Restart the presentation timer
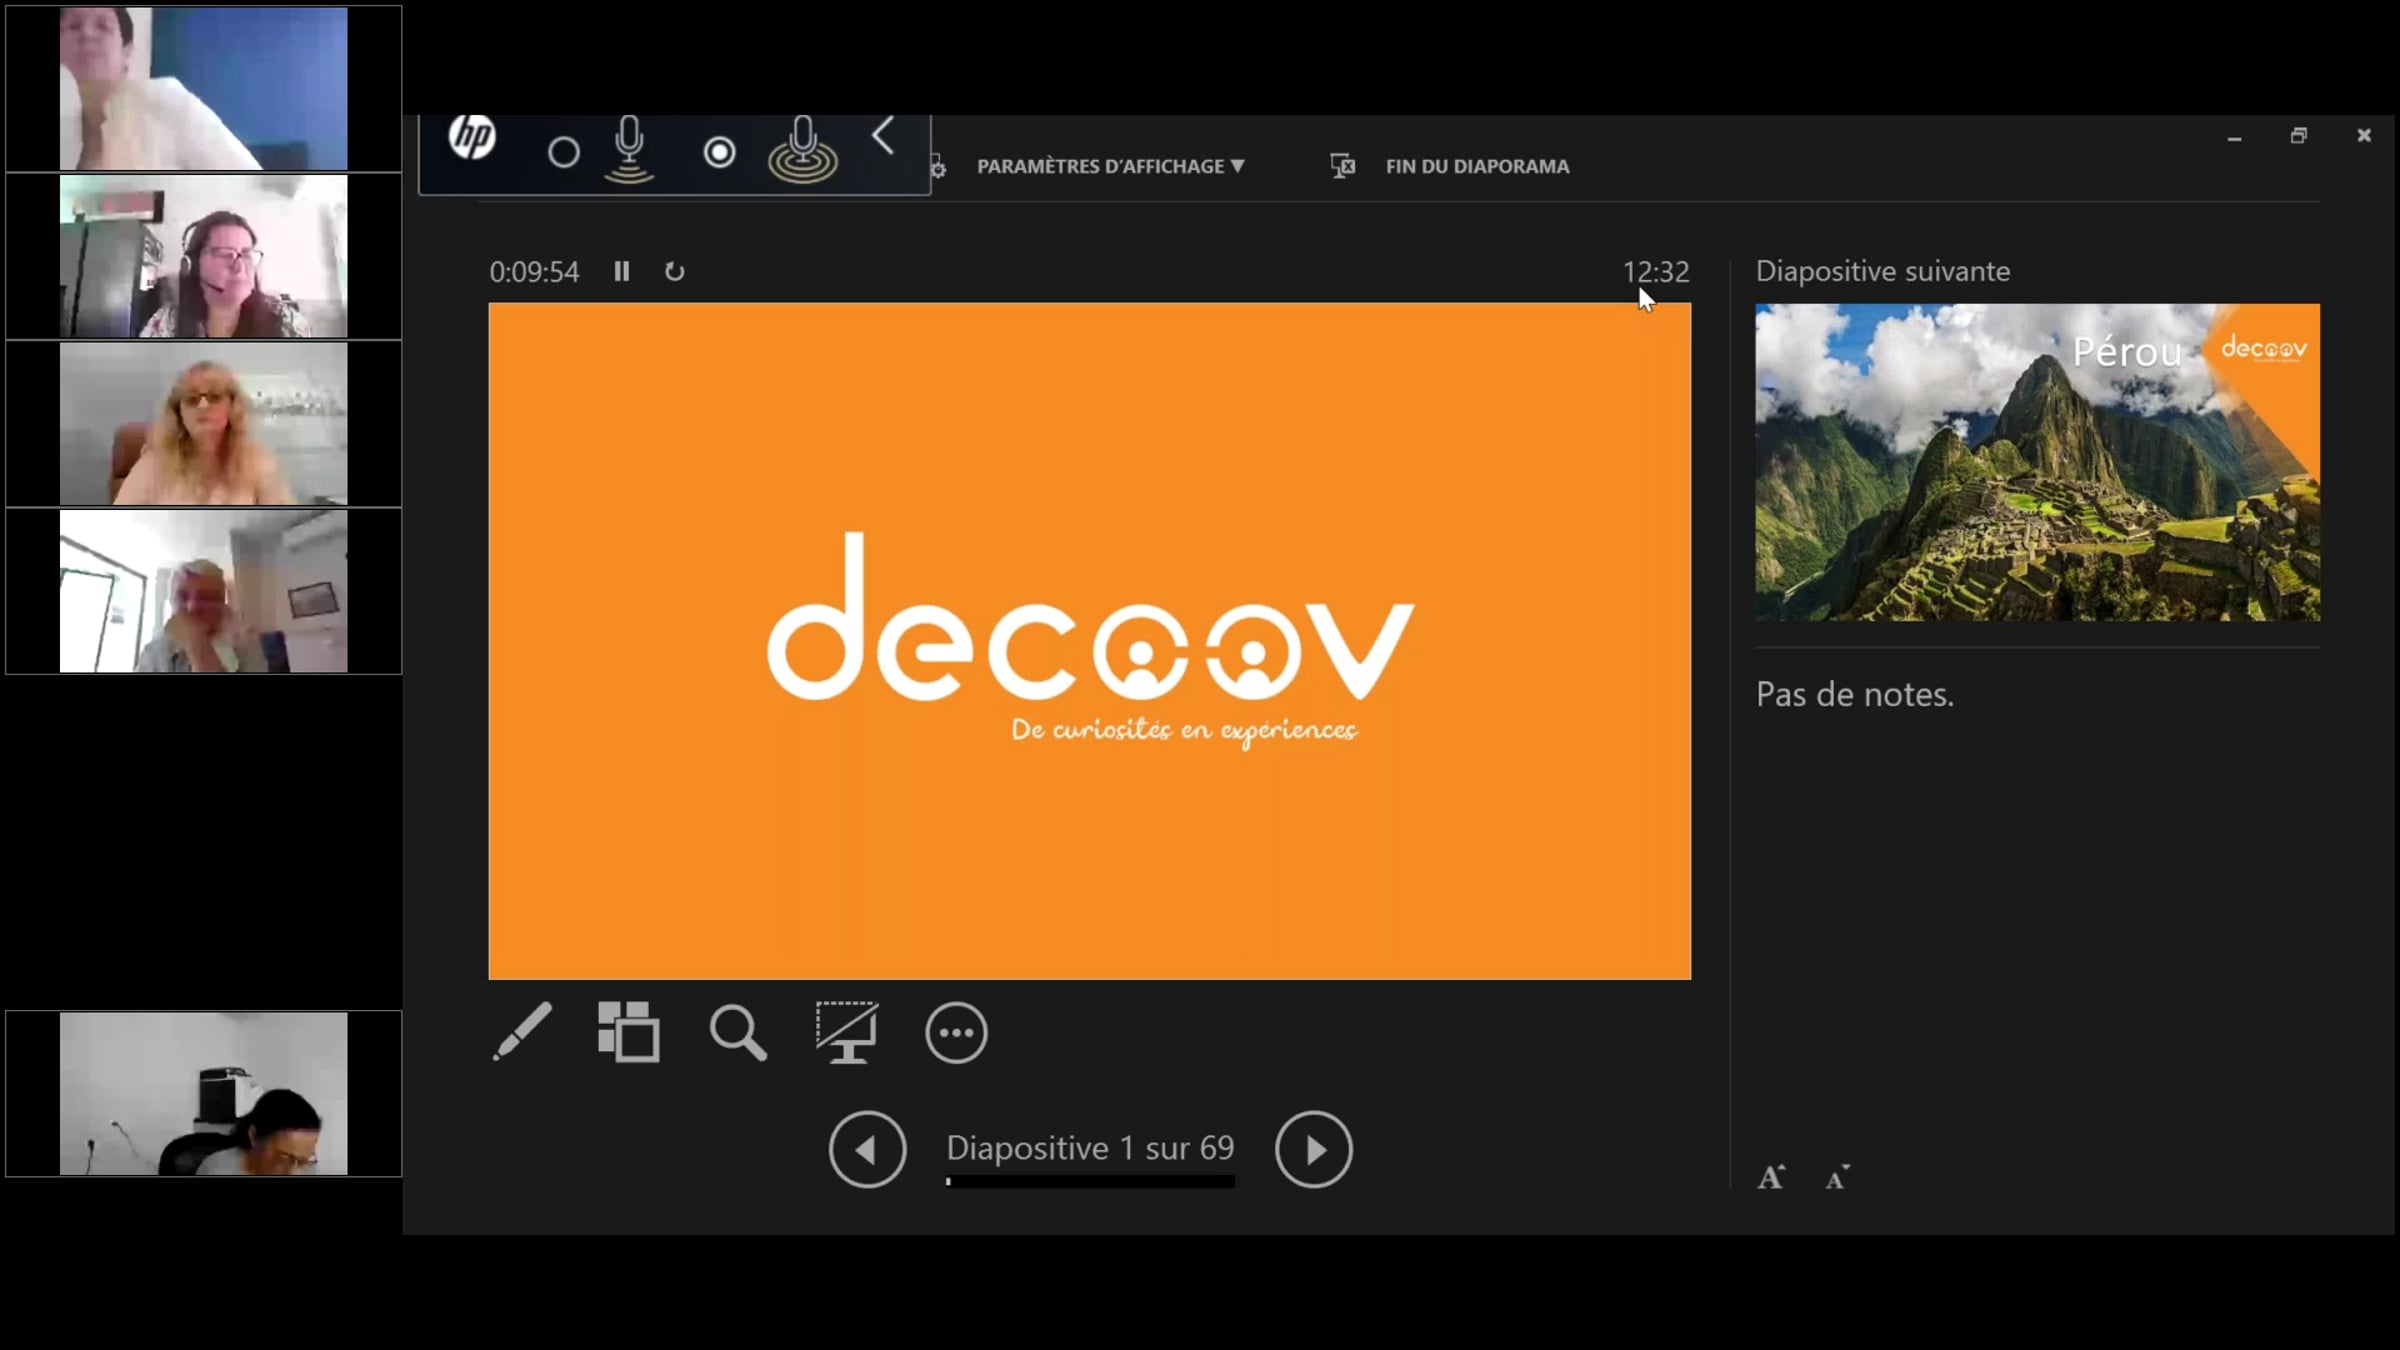Image resolution: width=2400 pixels, height=1350 pixels. coord(675,271)
